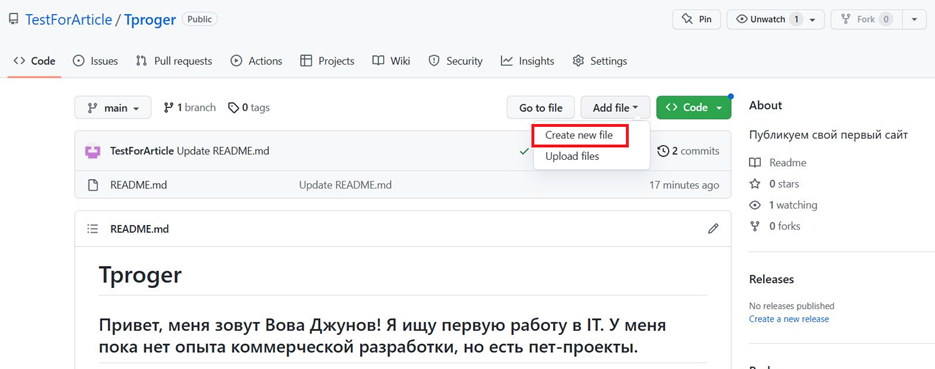Click the Public visibility badge
The image size is (935, 369).
[200, 19]
